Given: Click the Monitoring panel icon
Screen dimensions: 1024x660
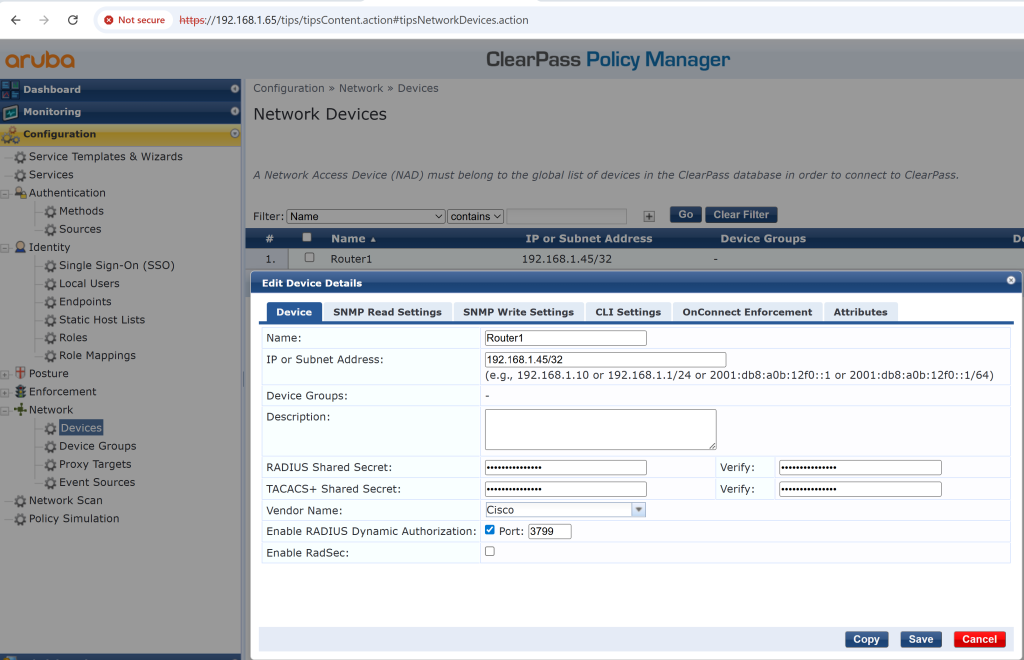Looking at the screenshot, I should tap(11, 112).
